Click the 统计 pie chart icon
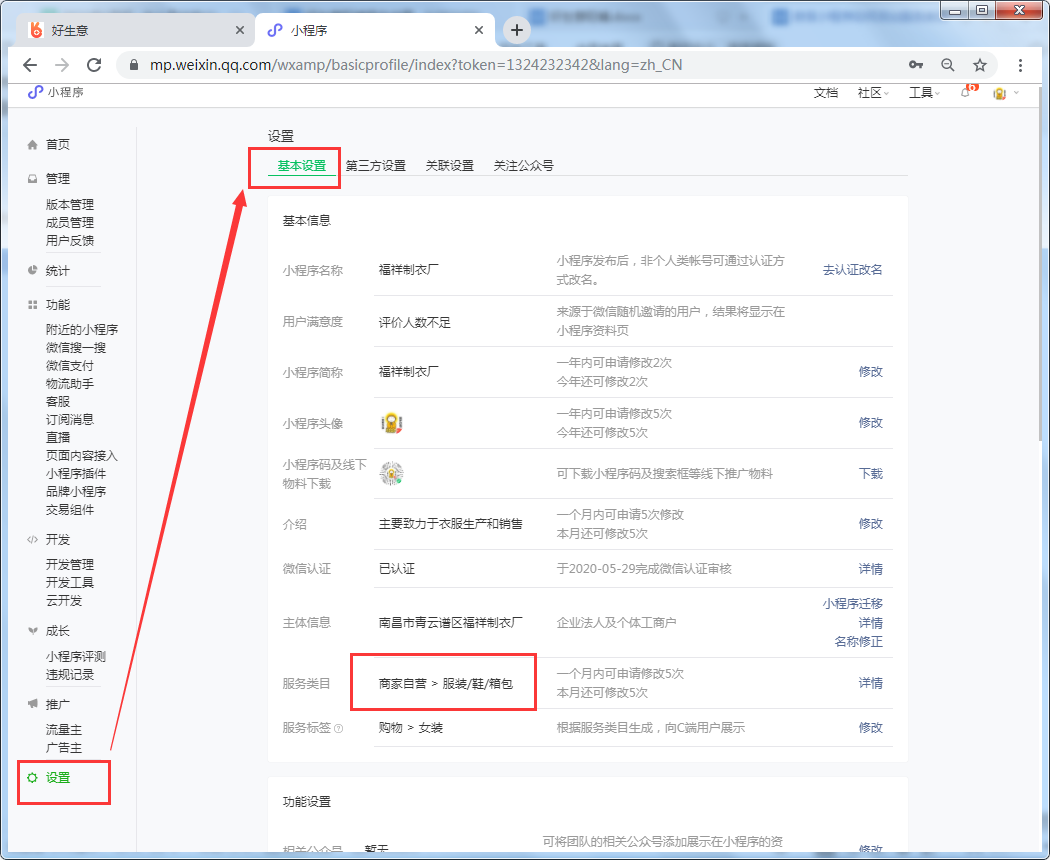Screen dimensions: 1050x860 [x=32, y=271]
